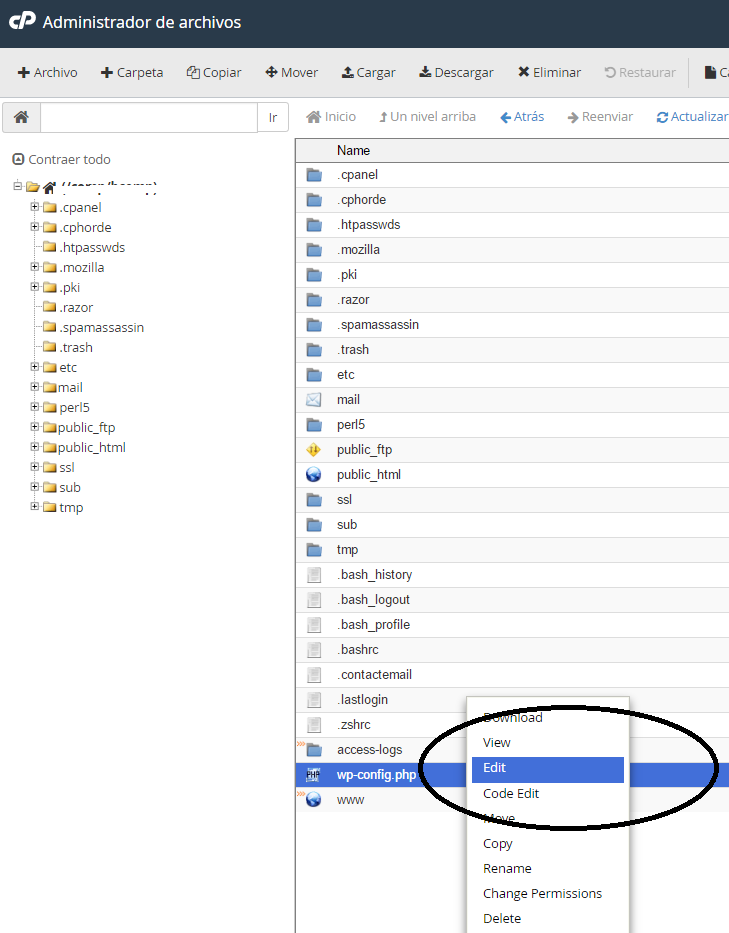Refresh listing with Actualizar
Viewport: 729px width, 933px height.
point(692,117)
